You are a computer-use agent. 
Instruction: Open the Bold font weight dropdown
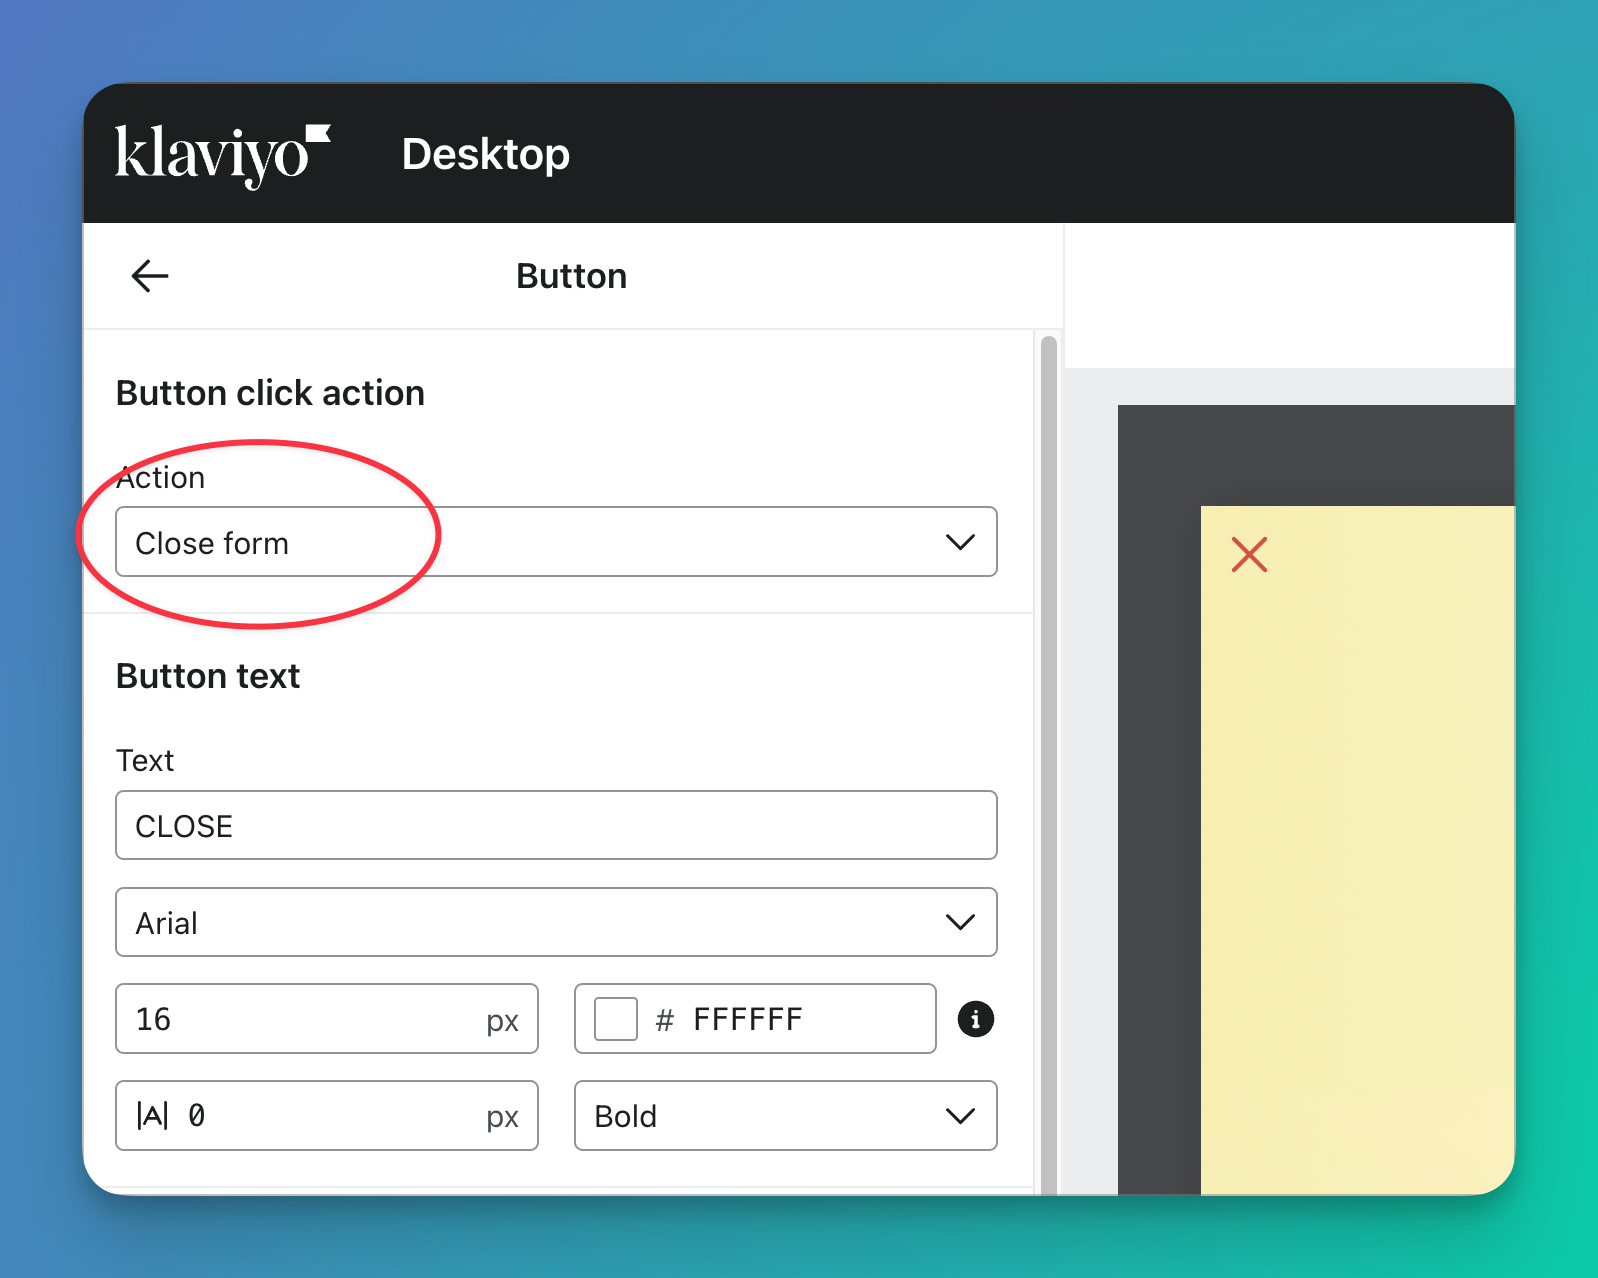coord(785,1116)
